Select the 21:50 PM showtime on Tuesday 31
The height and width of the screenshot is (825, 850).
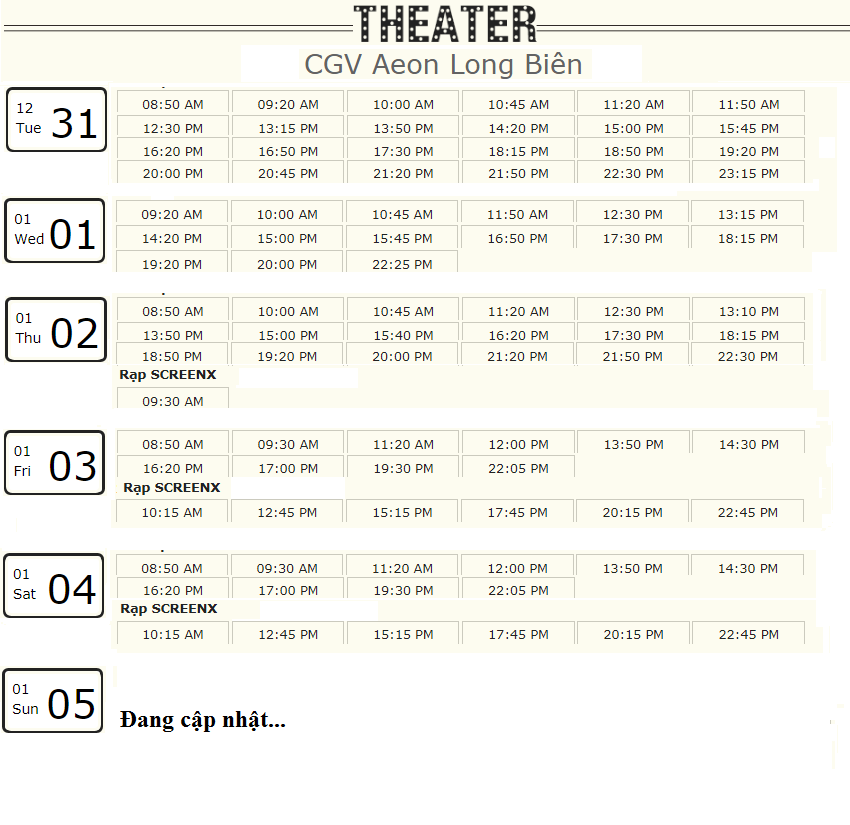pos(518,172)
